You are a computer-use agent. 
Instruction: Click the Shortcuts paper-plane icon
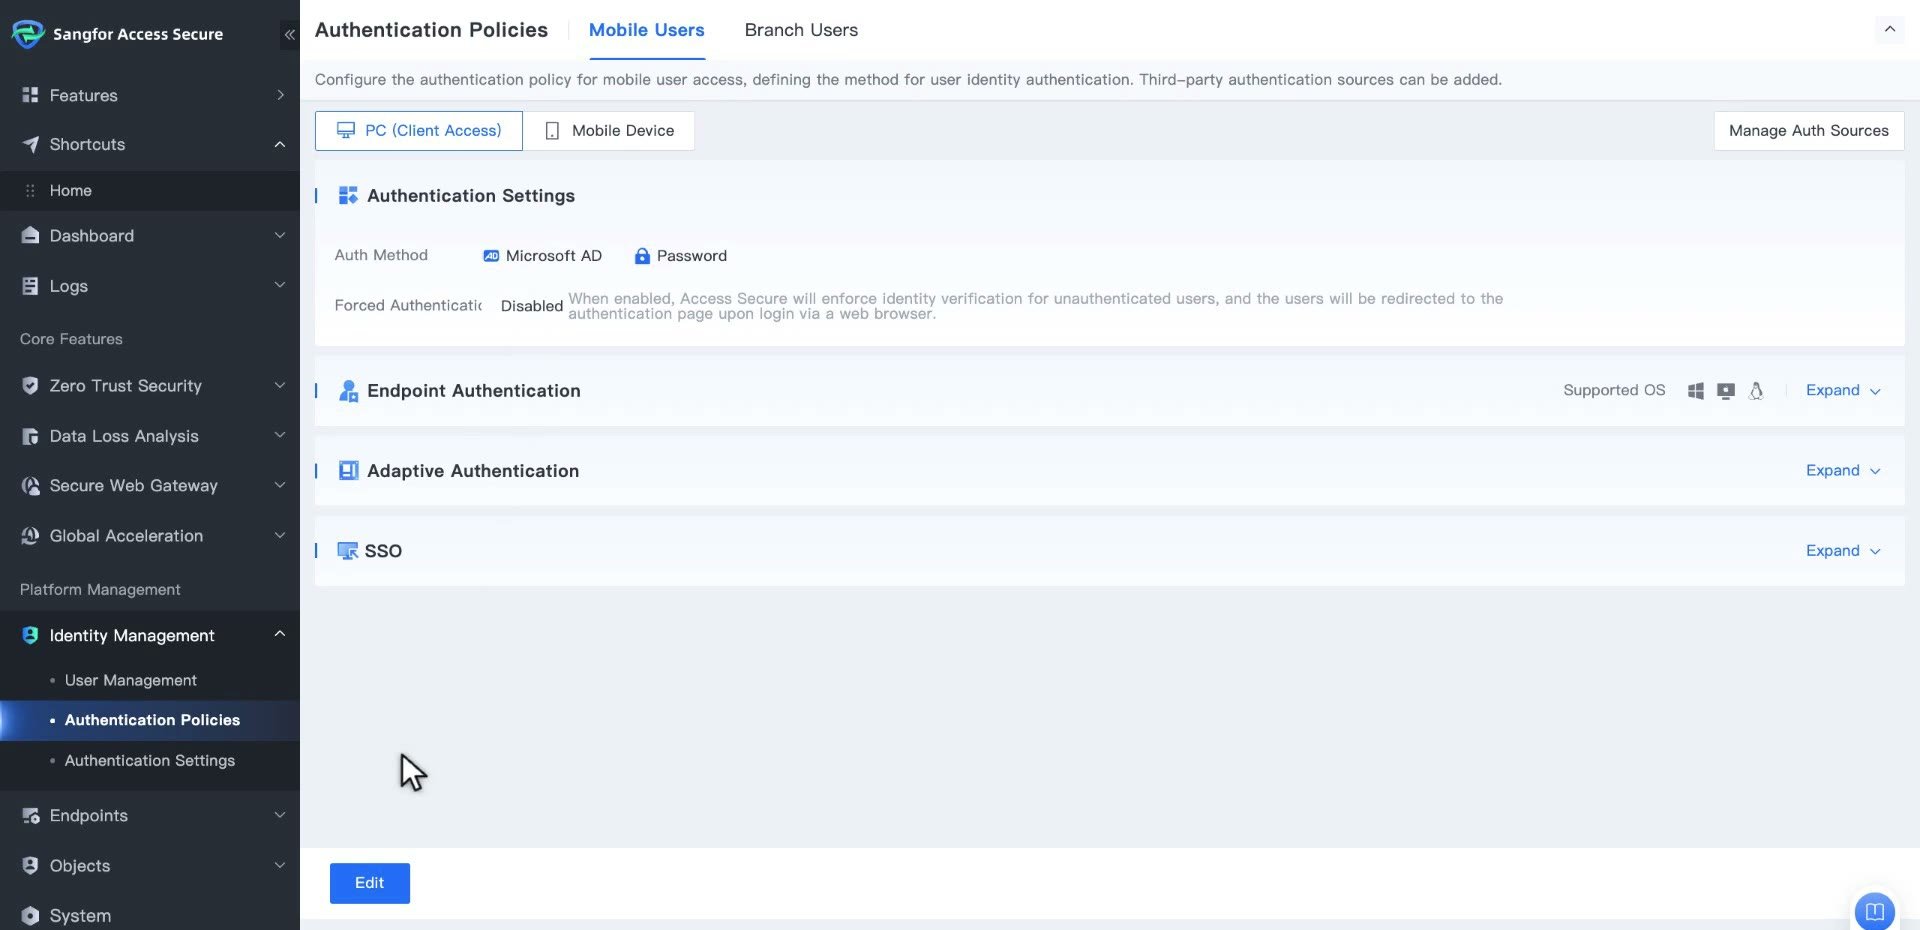pyautogui.click(x=30, y=144)
